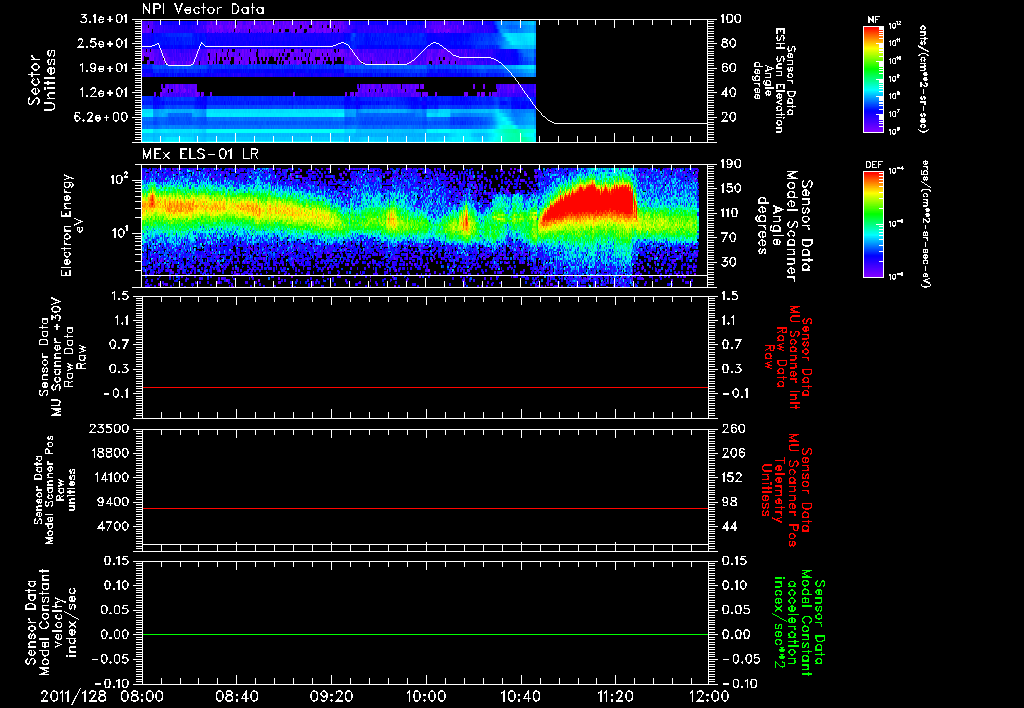Select the 10:00 time axis tick label
1024x708 pixels.
click(x=427, y=694)
